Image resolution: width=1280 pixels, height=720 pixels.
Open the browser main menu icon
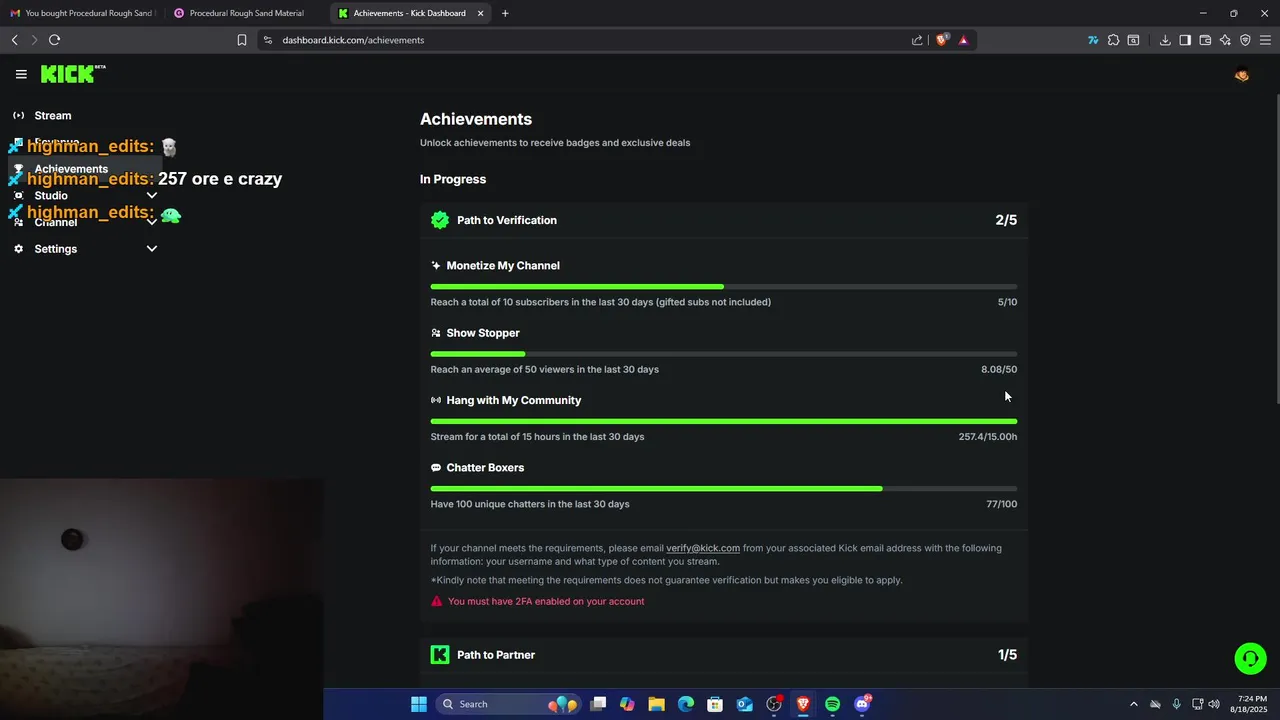click(x=1266, y=40)
